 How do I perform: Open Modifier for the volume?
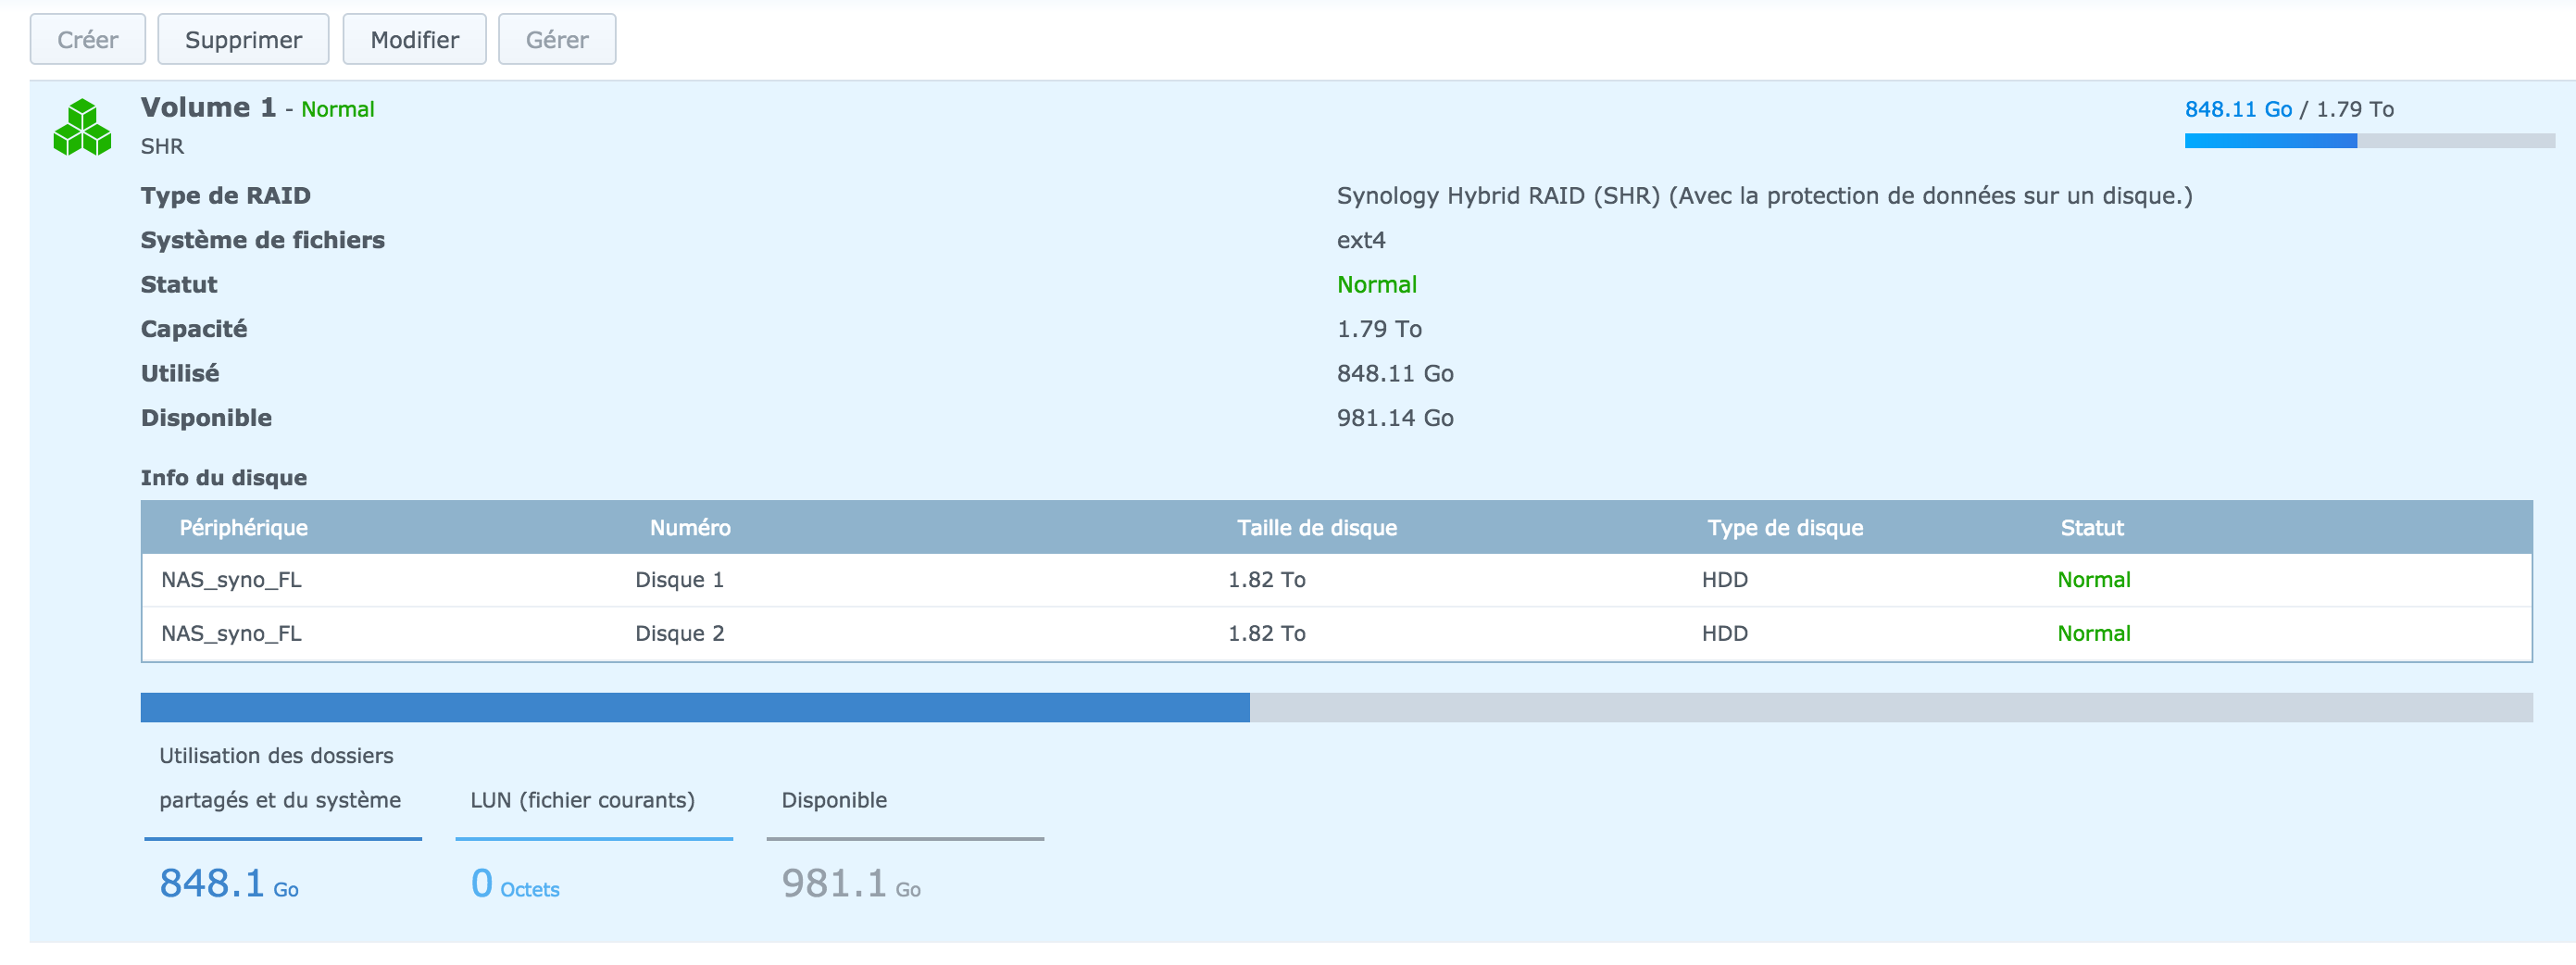[x=414, y=40]
